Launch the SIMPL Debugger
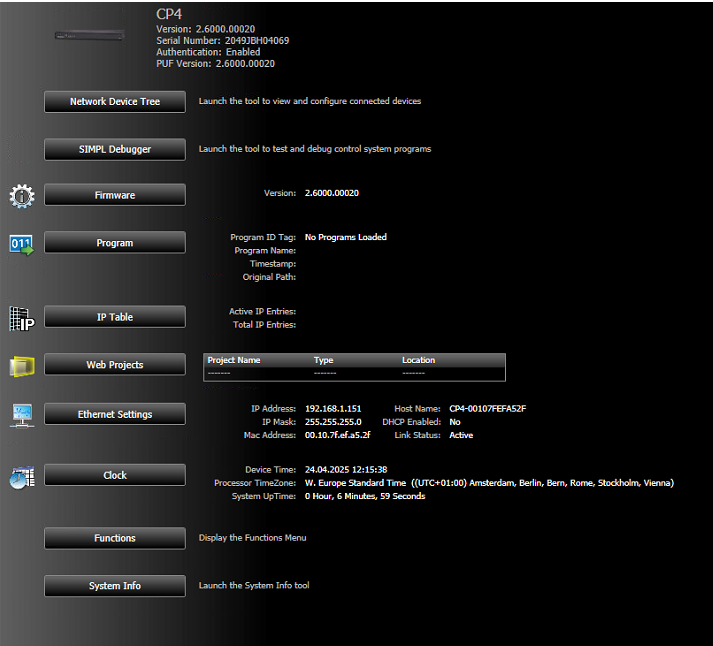This screenshot has width=713, height=646. pos(115,150)
